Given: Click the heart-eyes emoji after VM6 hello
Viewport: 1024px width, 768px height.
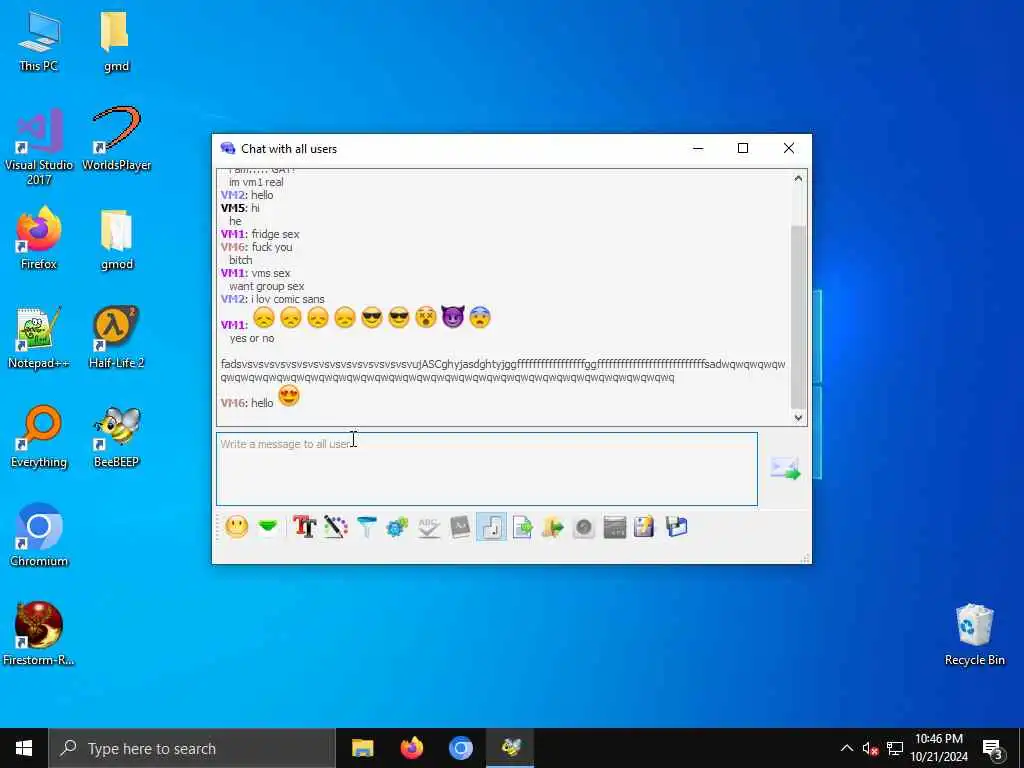Looking at the screenshot, I should (x=289, y=396).
